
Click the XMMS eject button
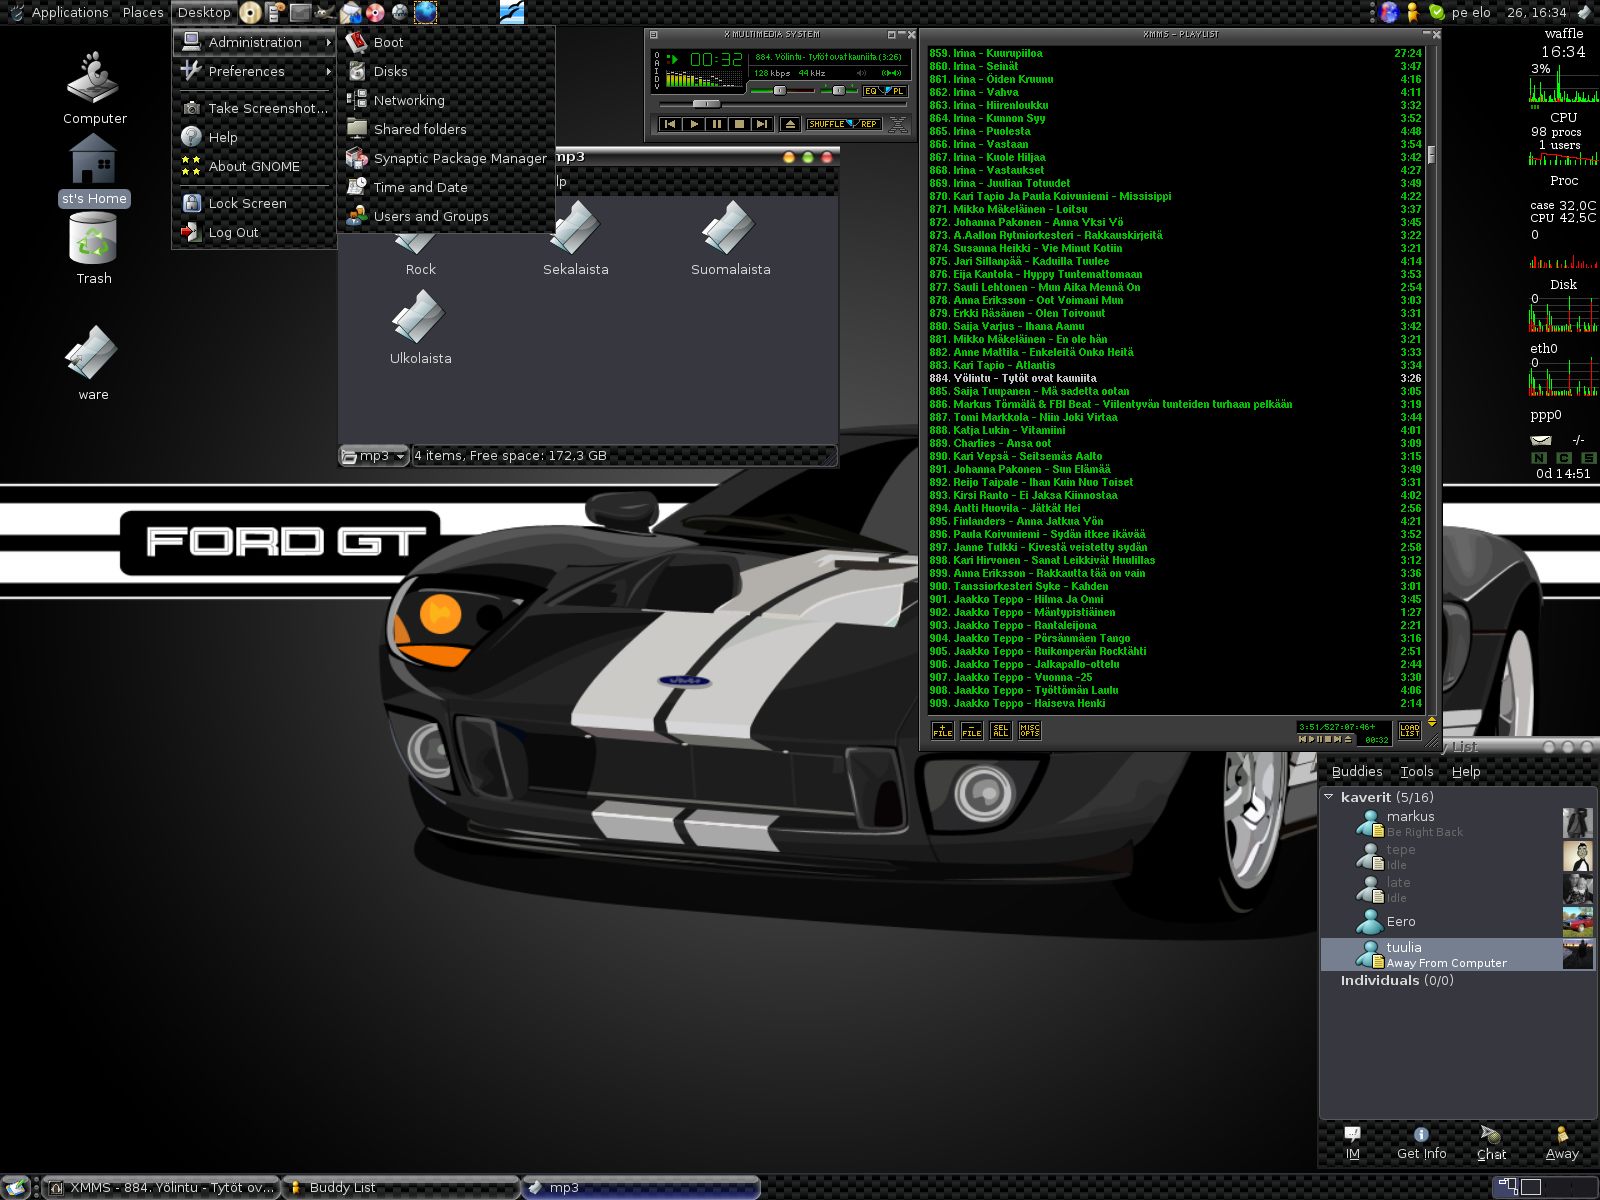[x=790, y=124]
